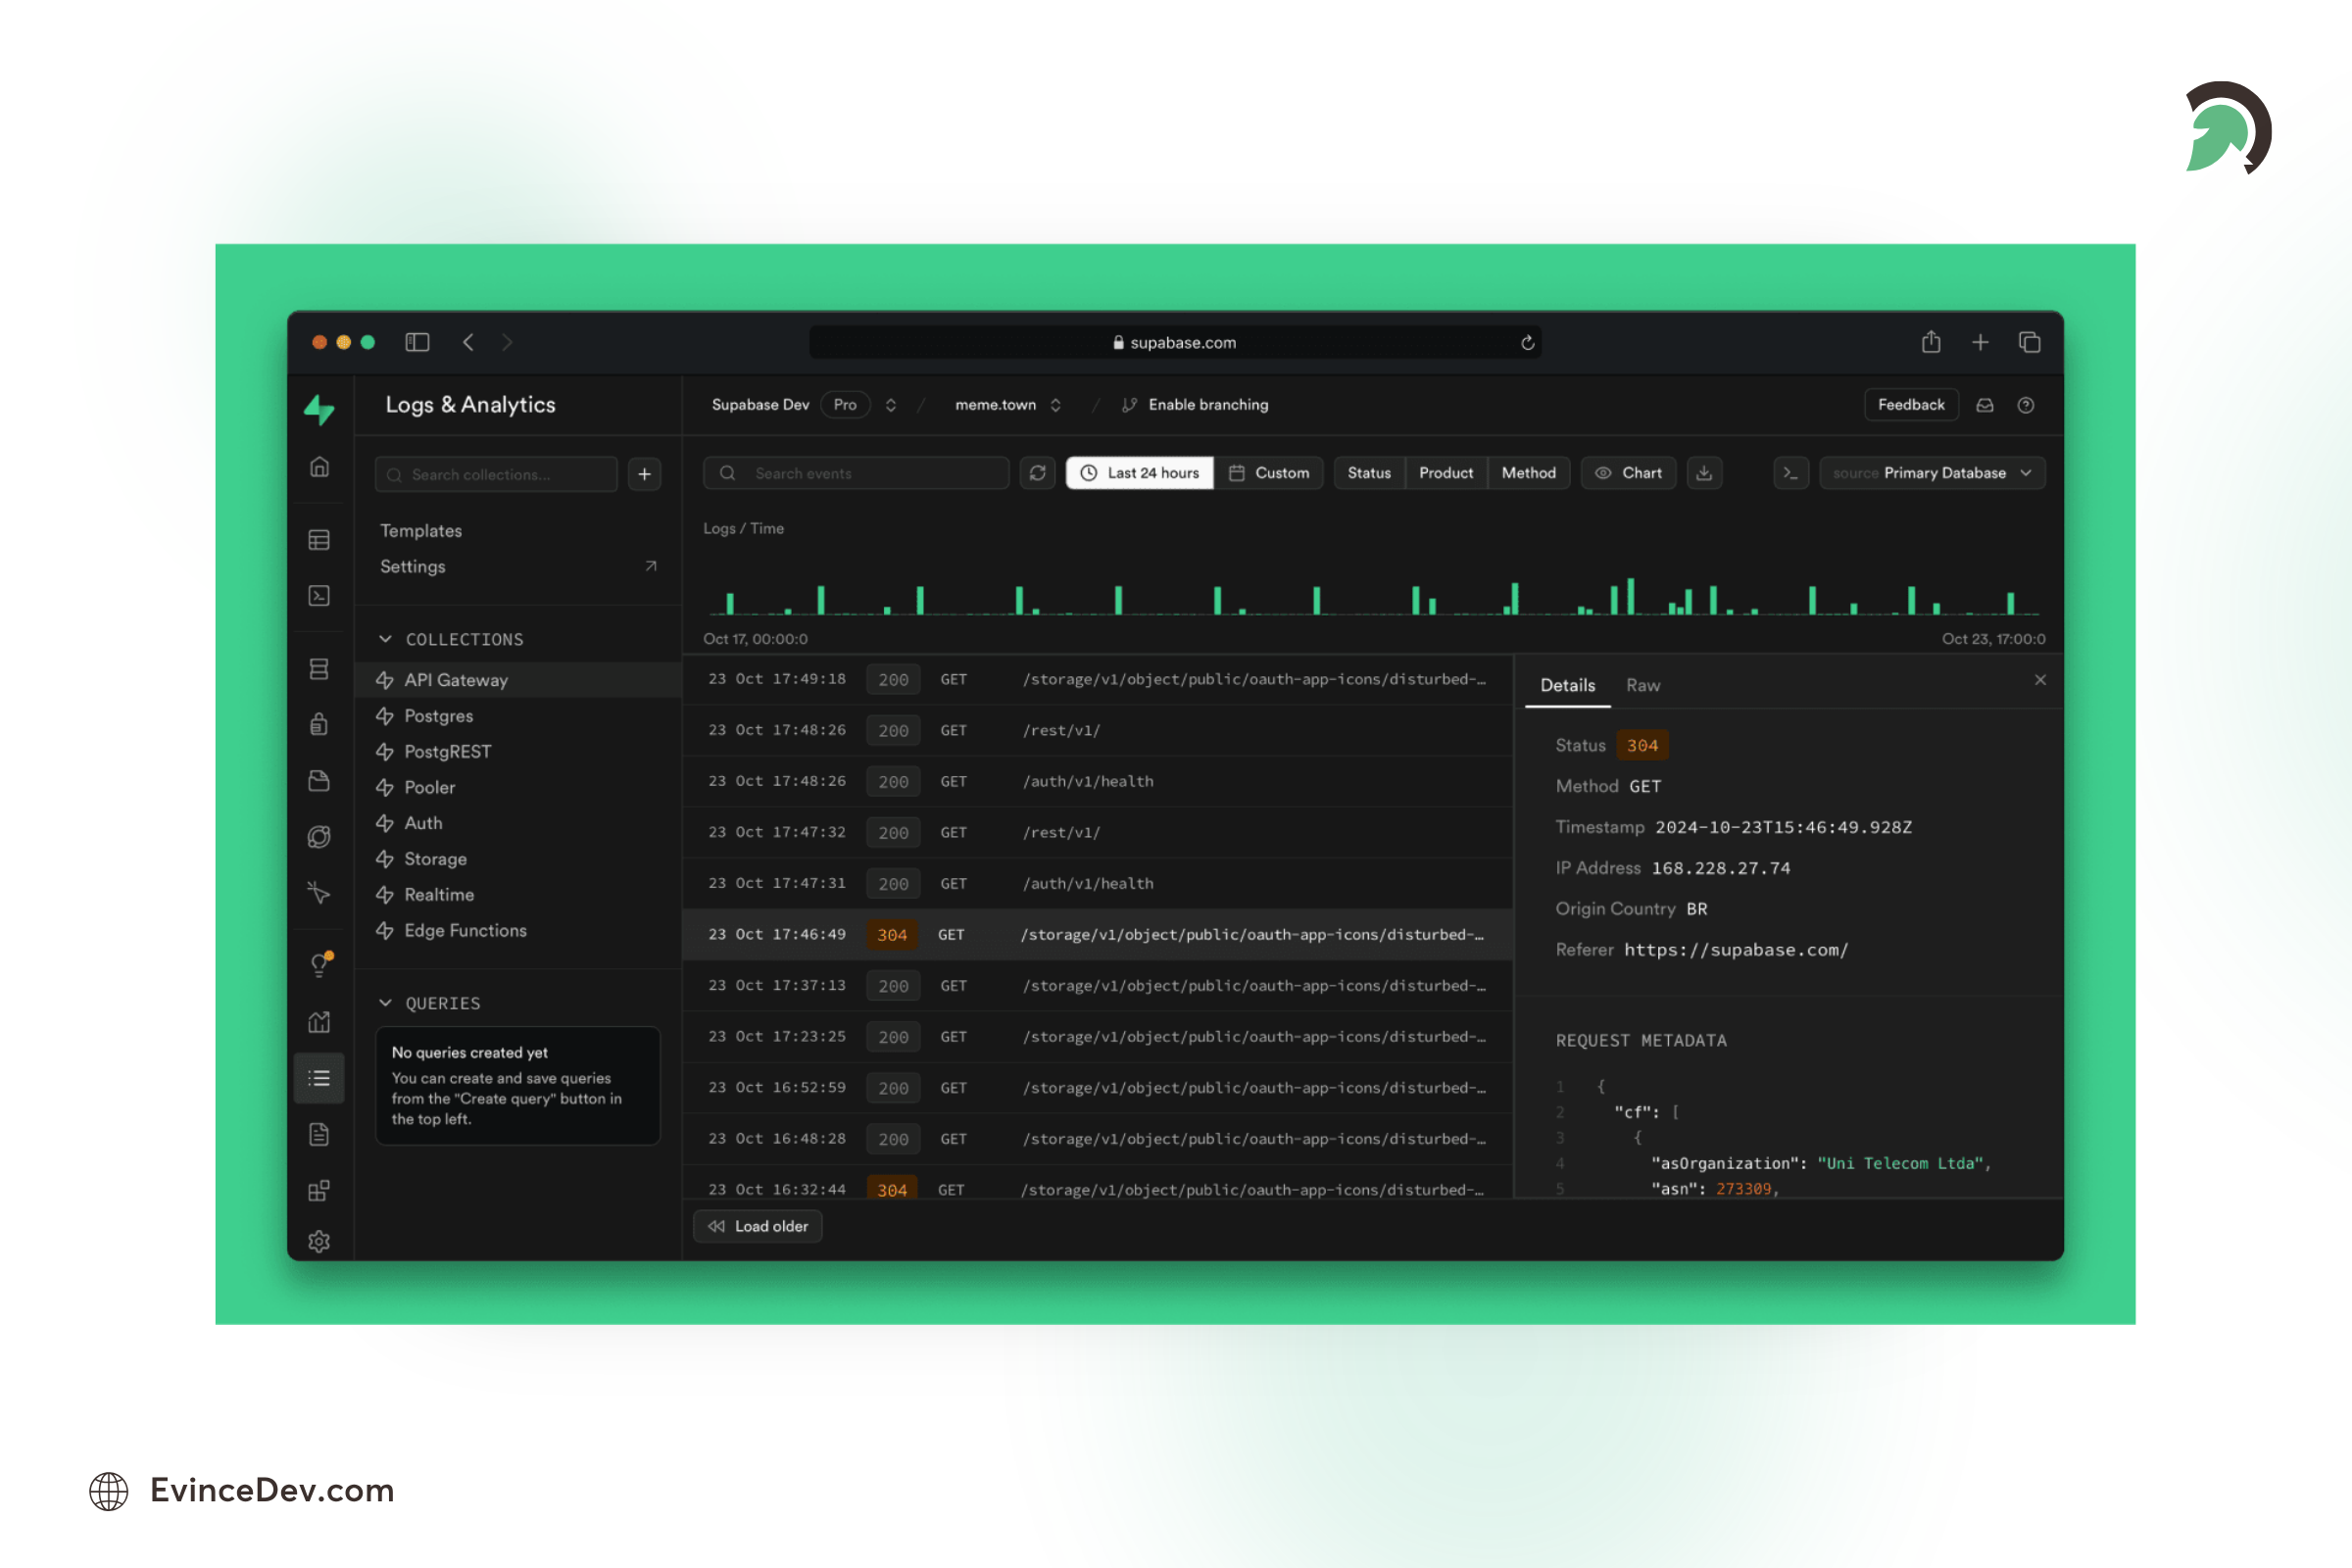The image size is (2352, 1568).
Task: Switch to the Raw tab
Action: pos(1642,685)
